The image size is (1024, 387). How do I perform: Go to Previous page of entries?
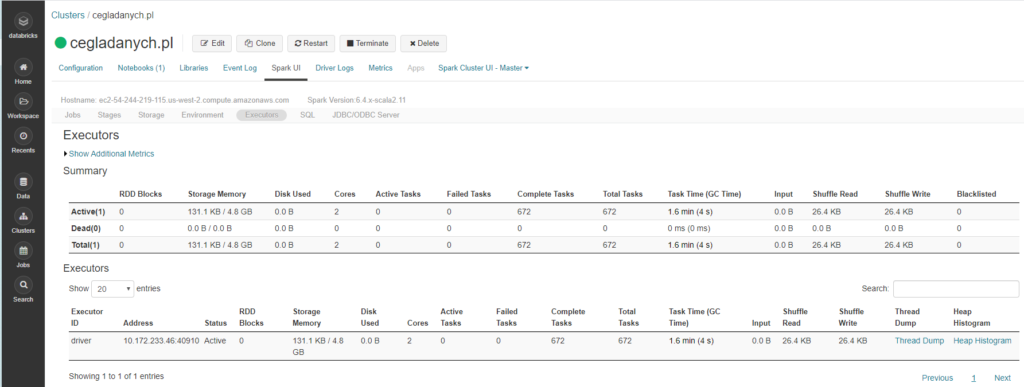pyautogui.click(x=937, y=378)
